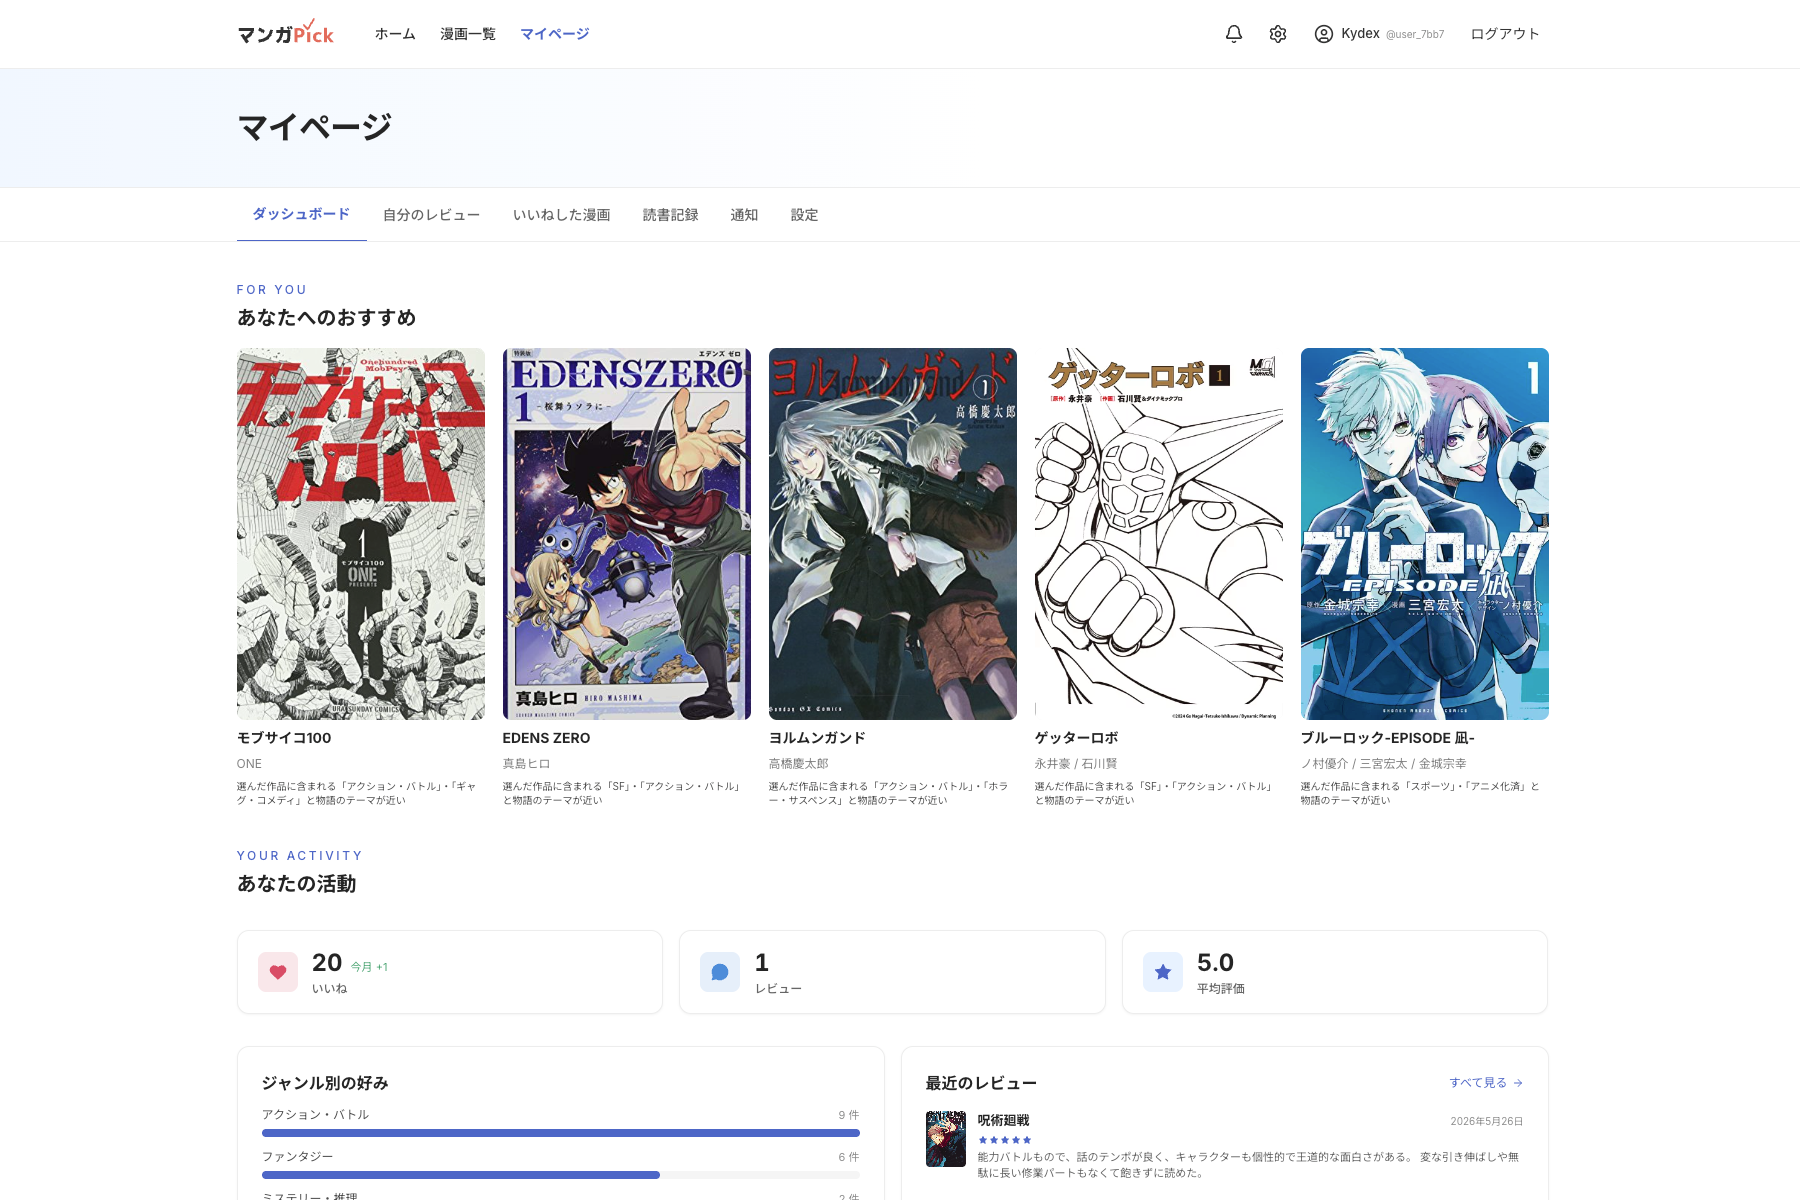Screen dimensions: 1800x1200
Task: Click the 今月 +1 label
Action: coord(369,967)
